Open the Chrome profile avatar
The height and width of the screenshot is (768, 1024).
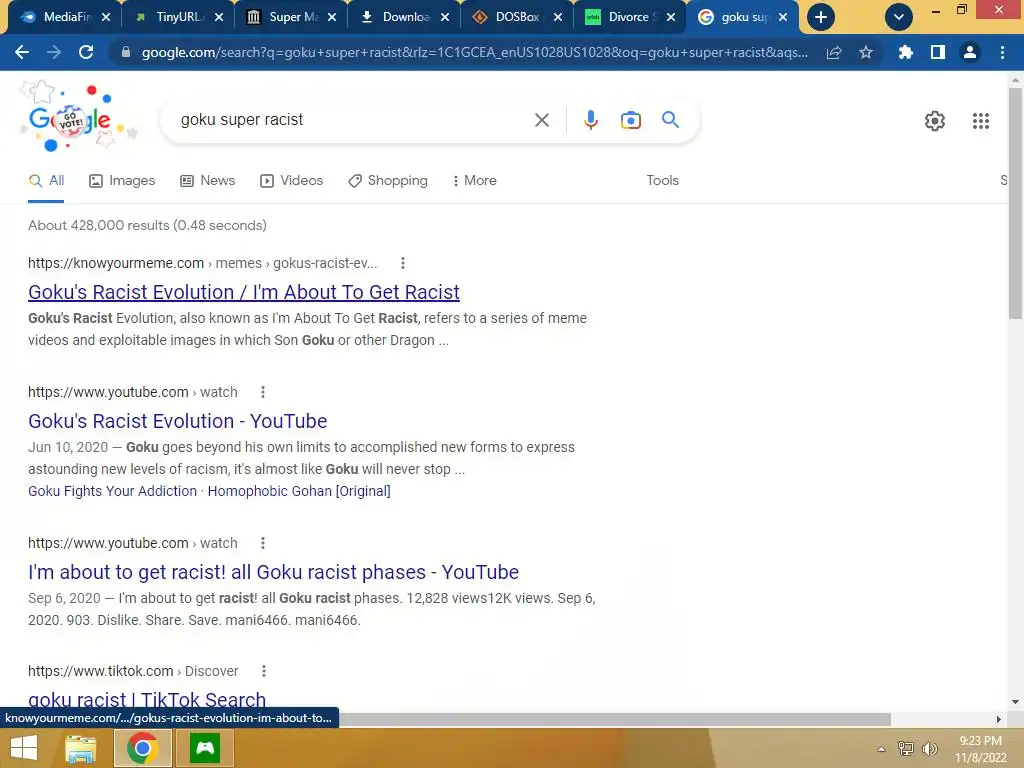pyautogui.click(x=970, y=52)
